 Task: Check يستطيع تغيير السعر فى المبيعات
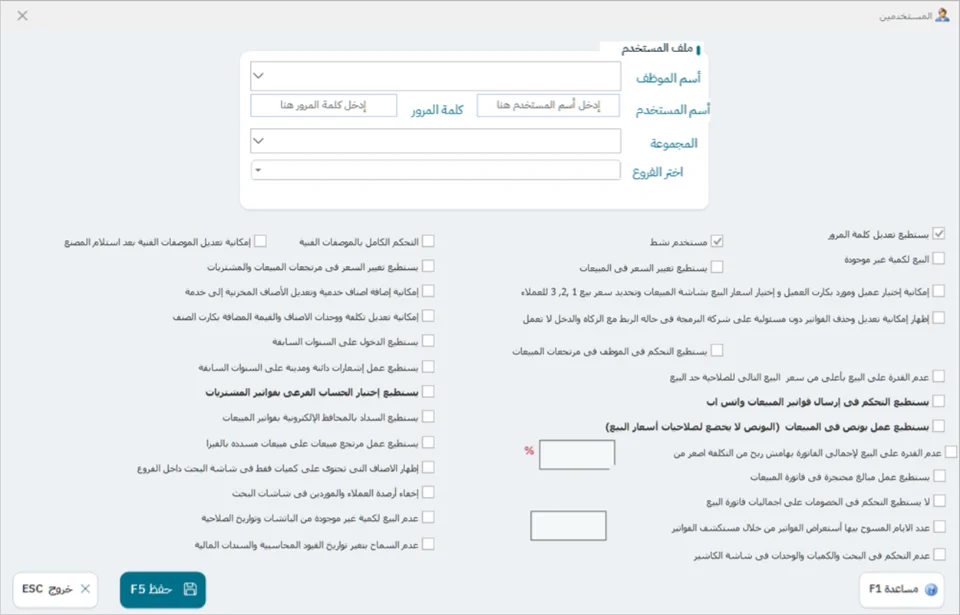(717, 267)
